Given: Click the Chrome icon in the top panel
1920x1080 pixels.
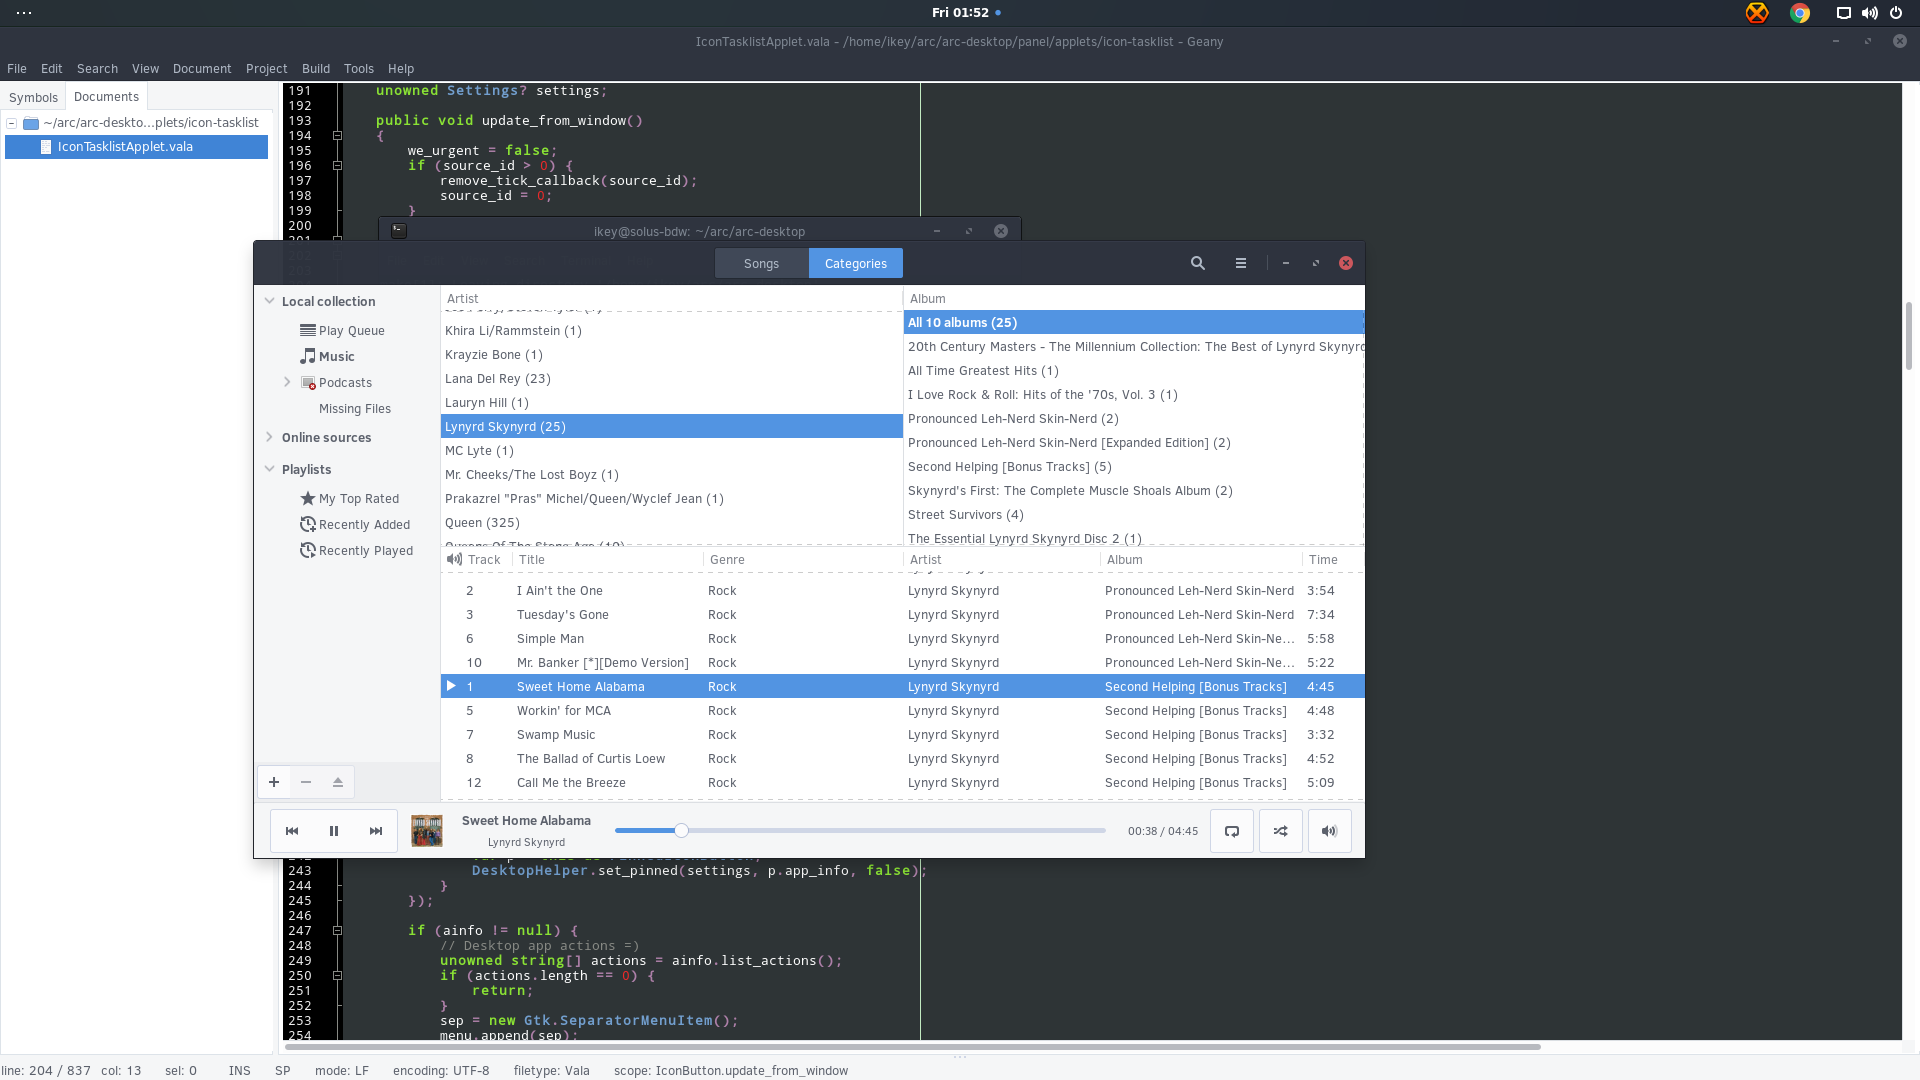Looking at the screenshot, I should (x=1800, y=13).
